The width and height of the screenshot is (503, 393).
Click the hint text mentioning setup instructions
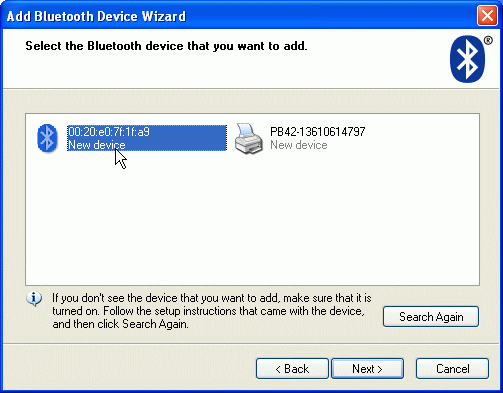(x=211, y=311)
